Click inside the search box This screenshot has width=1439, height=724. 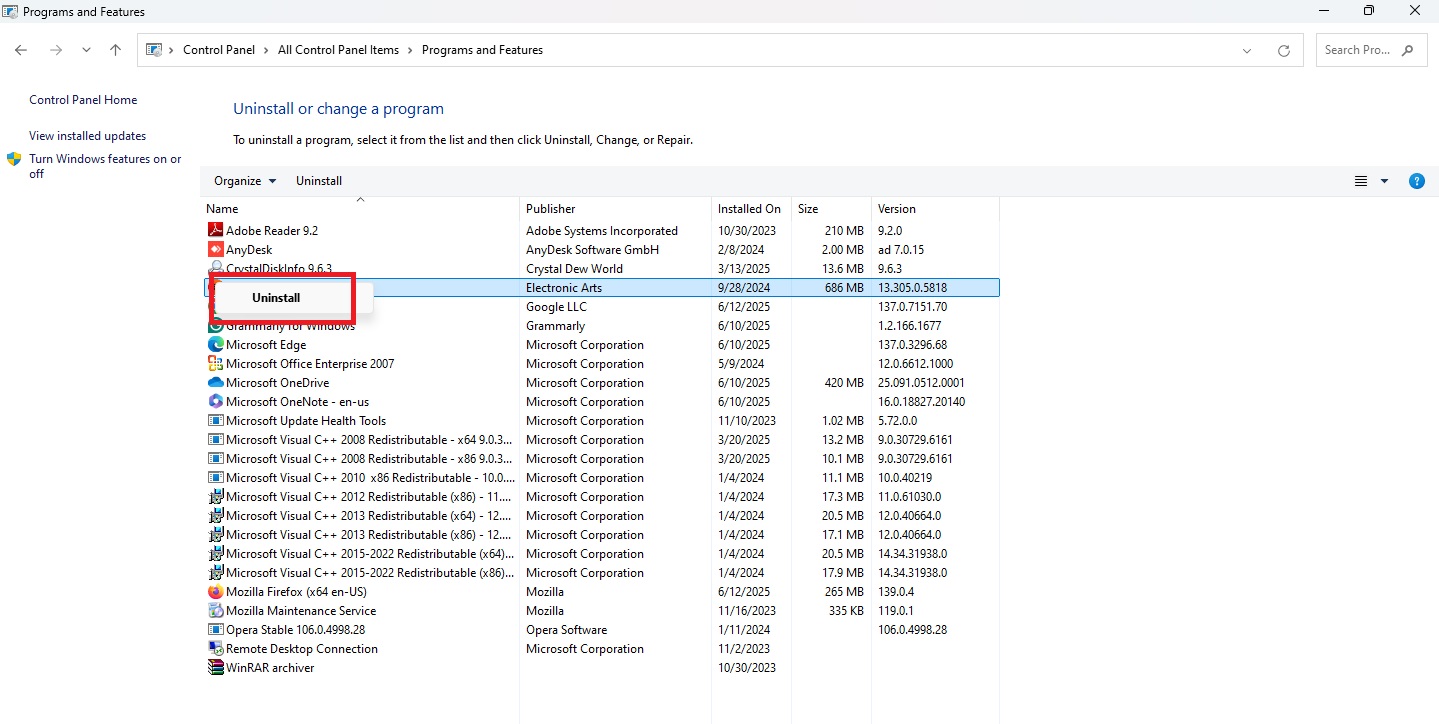point(1361,49)
